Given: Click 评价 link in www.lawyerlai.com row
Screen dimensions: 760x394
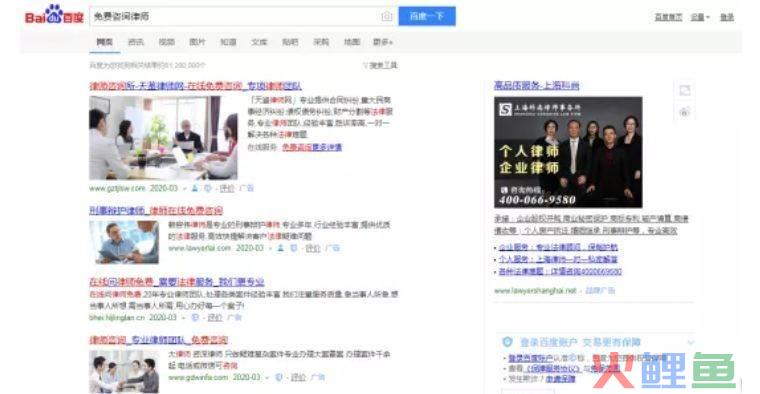Looking at the screenshot, I should click(x=313, y=248).
